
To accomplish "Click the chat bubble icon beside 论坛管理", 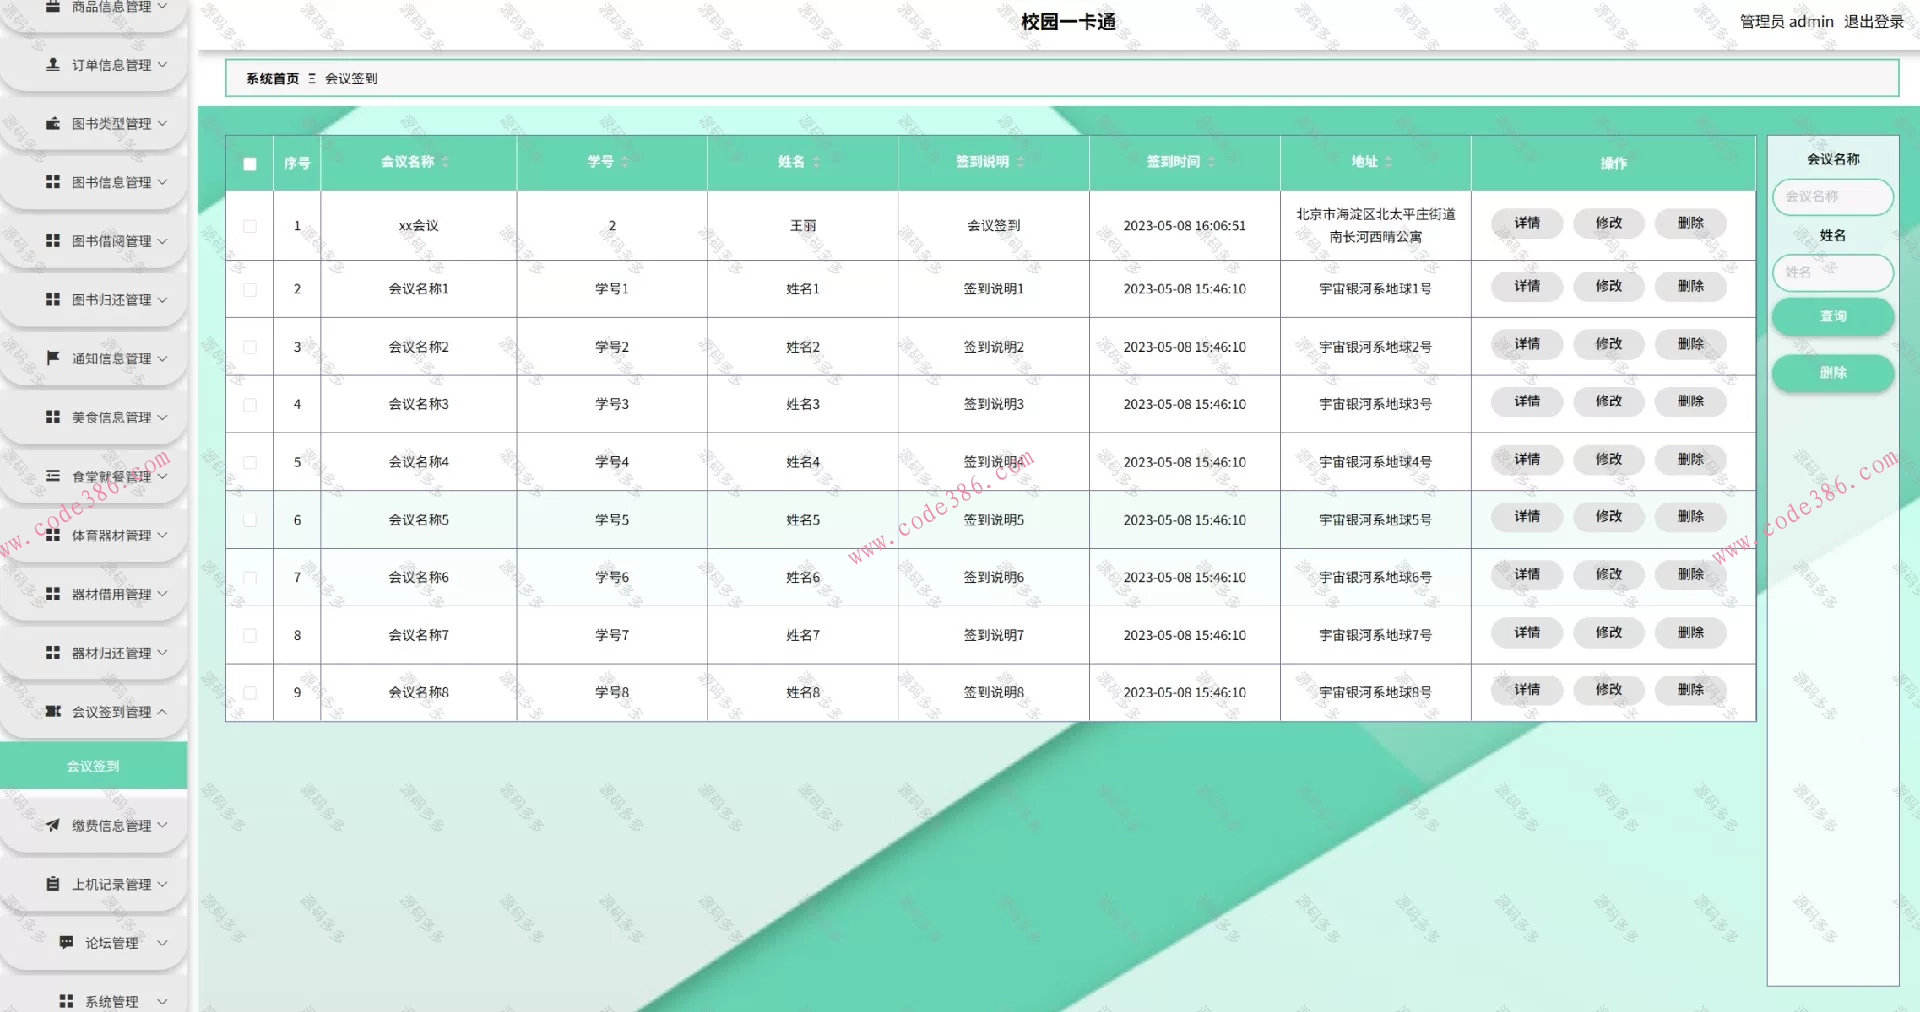I will [x=66, y=942].
